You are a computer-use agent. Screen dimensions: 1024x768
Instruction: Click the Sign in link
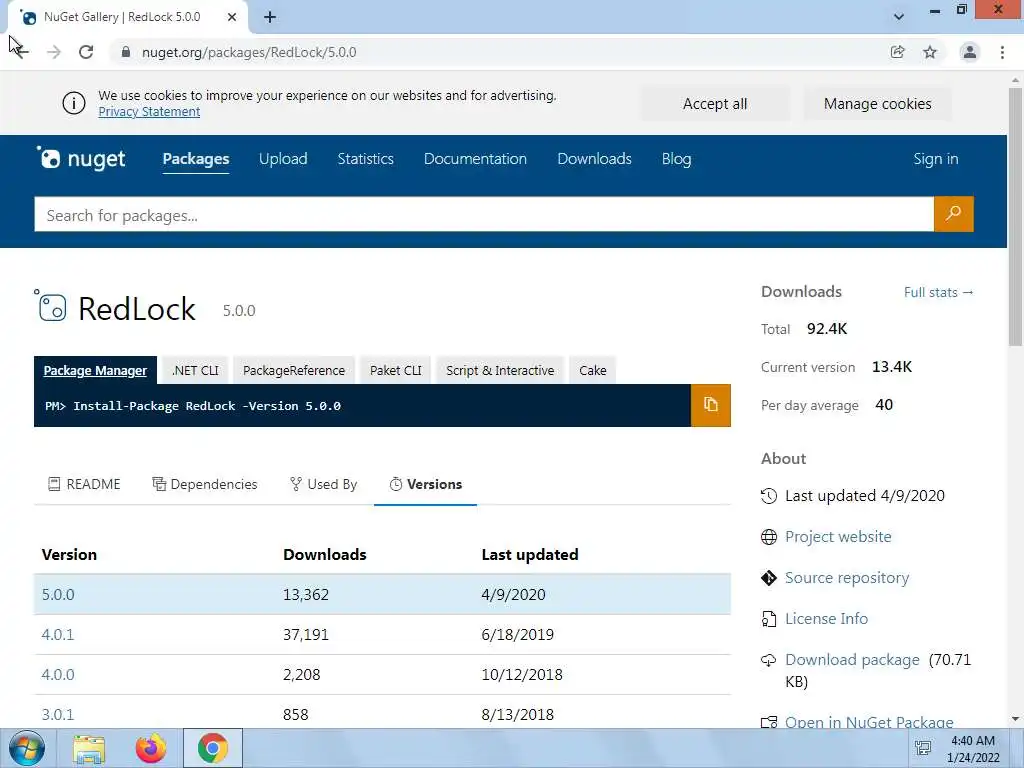click(936, 159)
